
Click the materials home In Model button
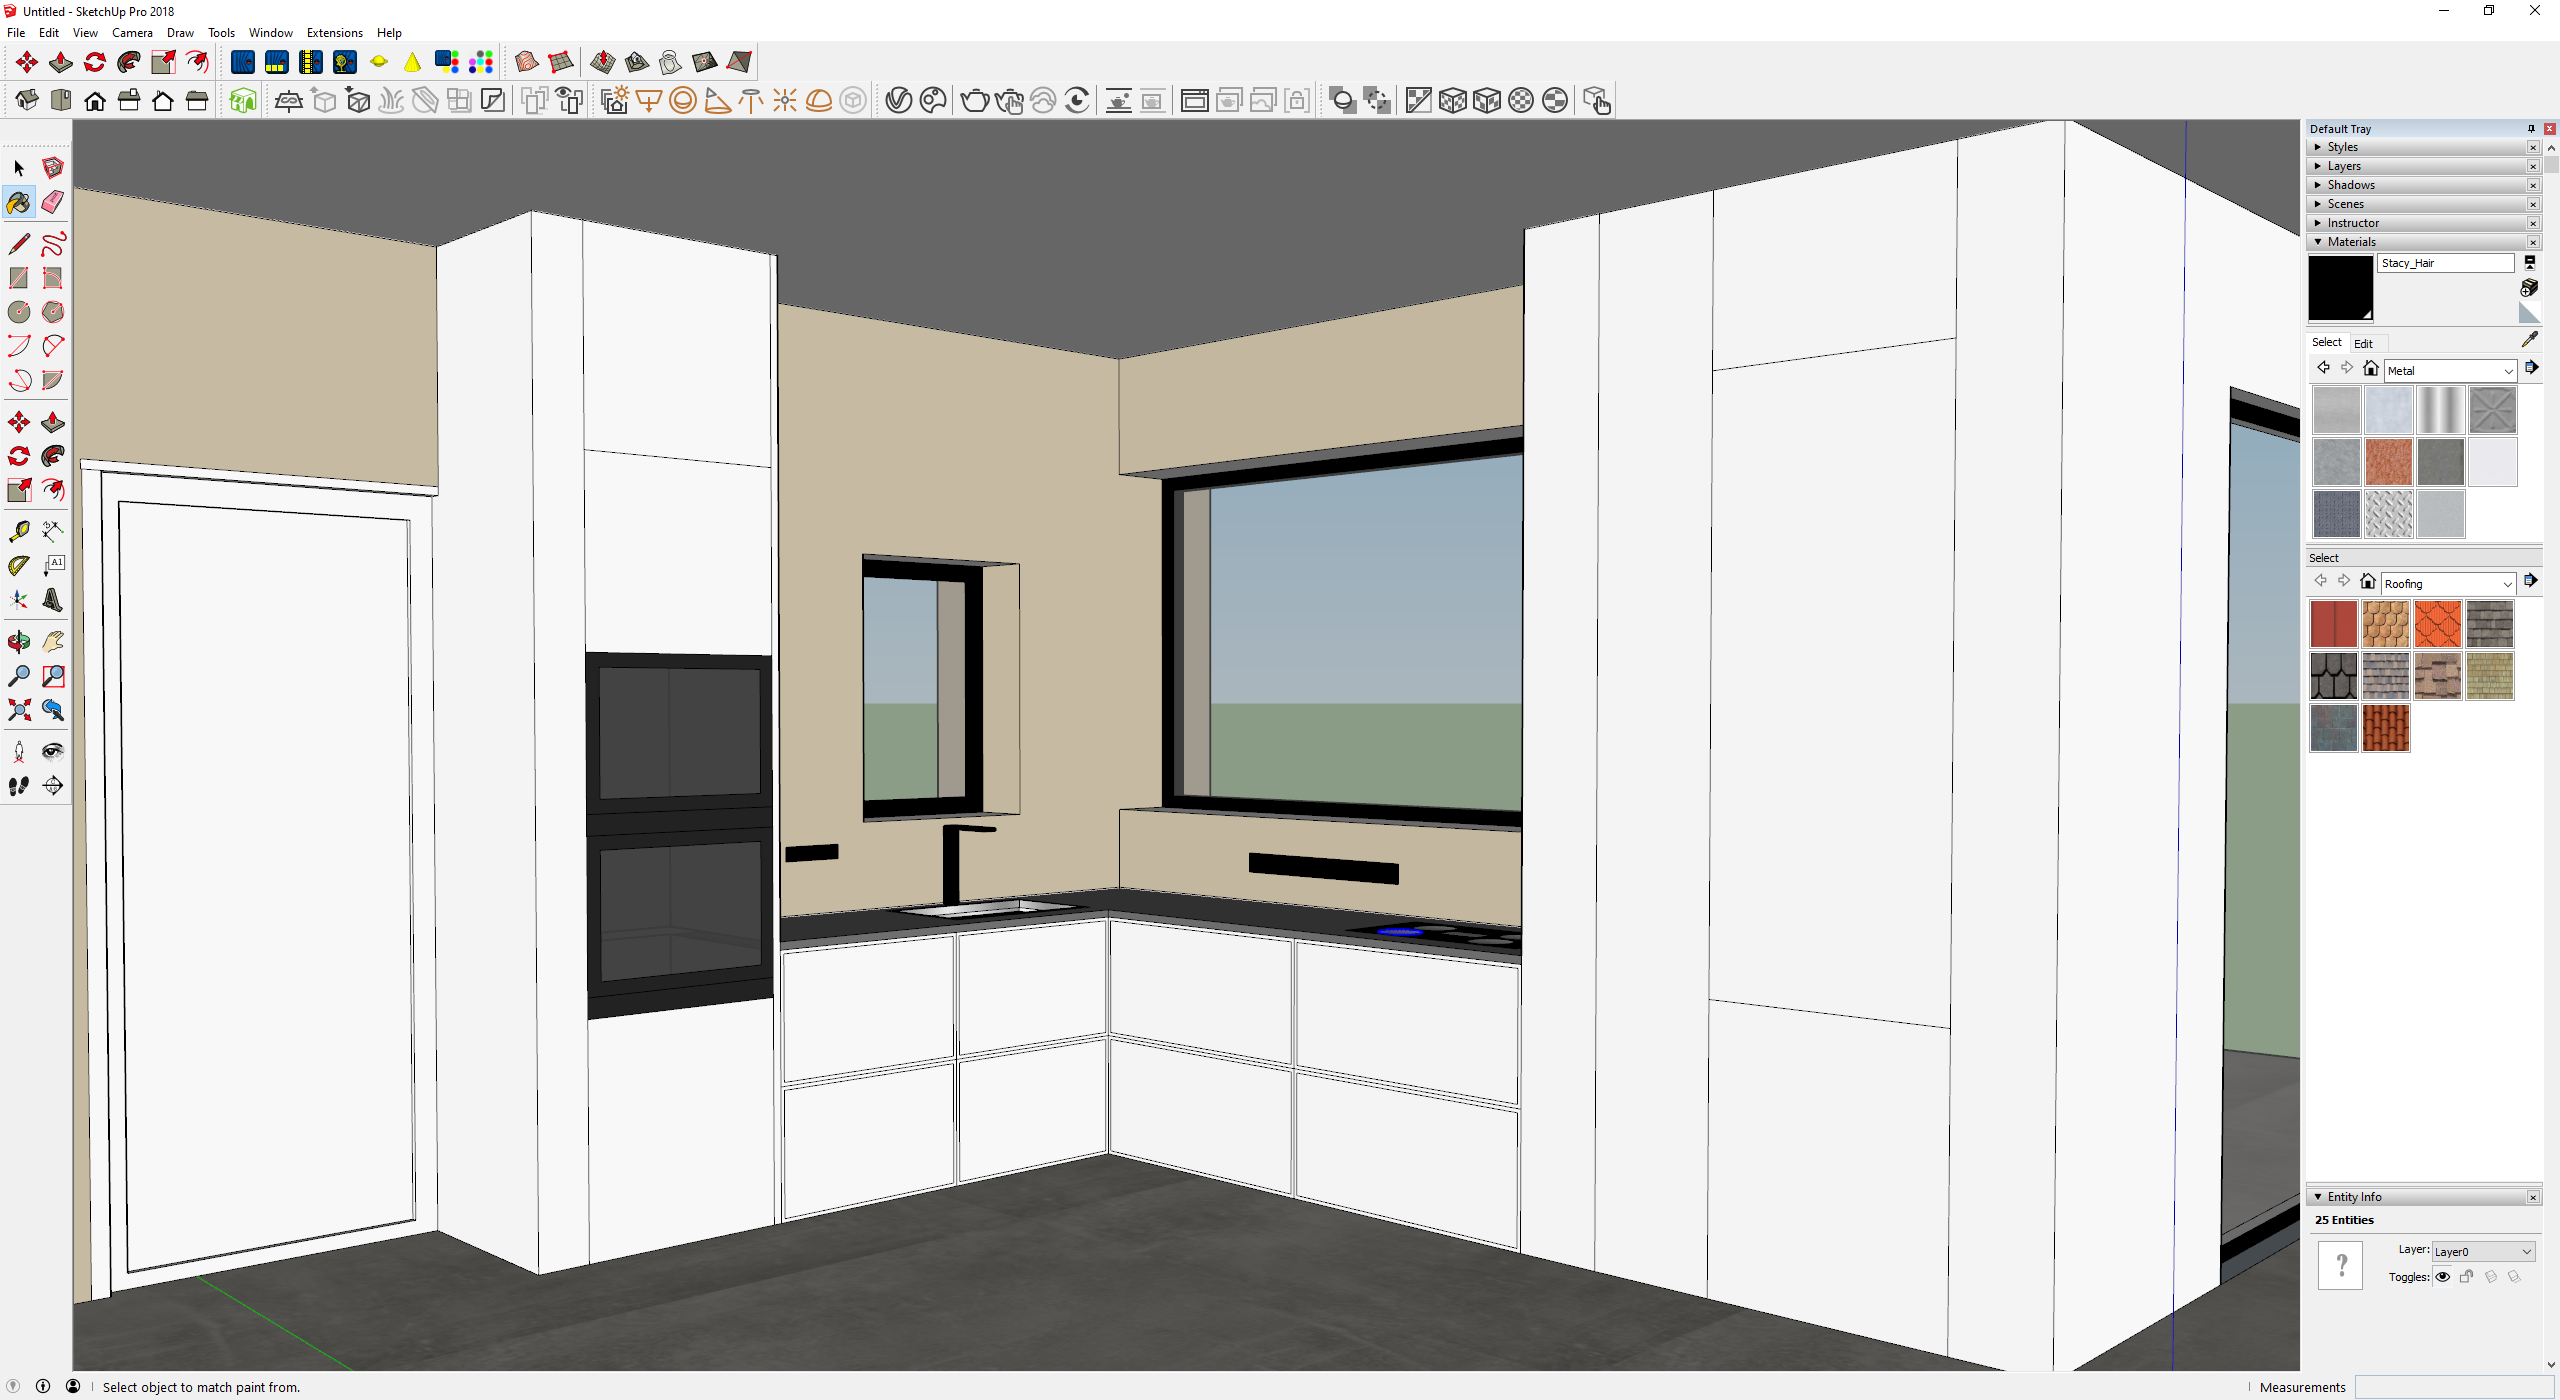2370,369
